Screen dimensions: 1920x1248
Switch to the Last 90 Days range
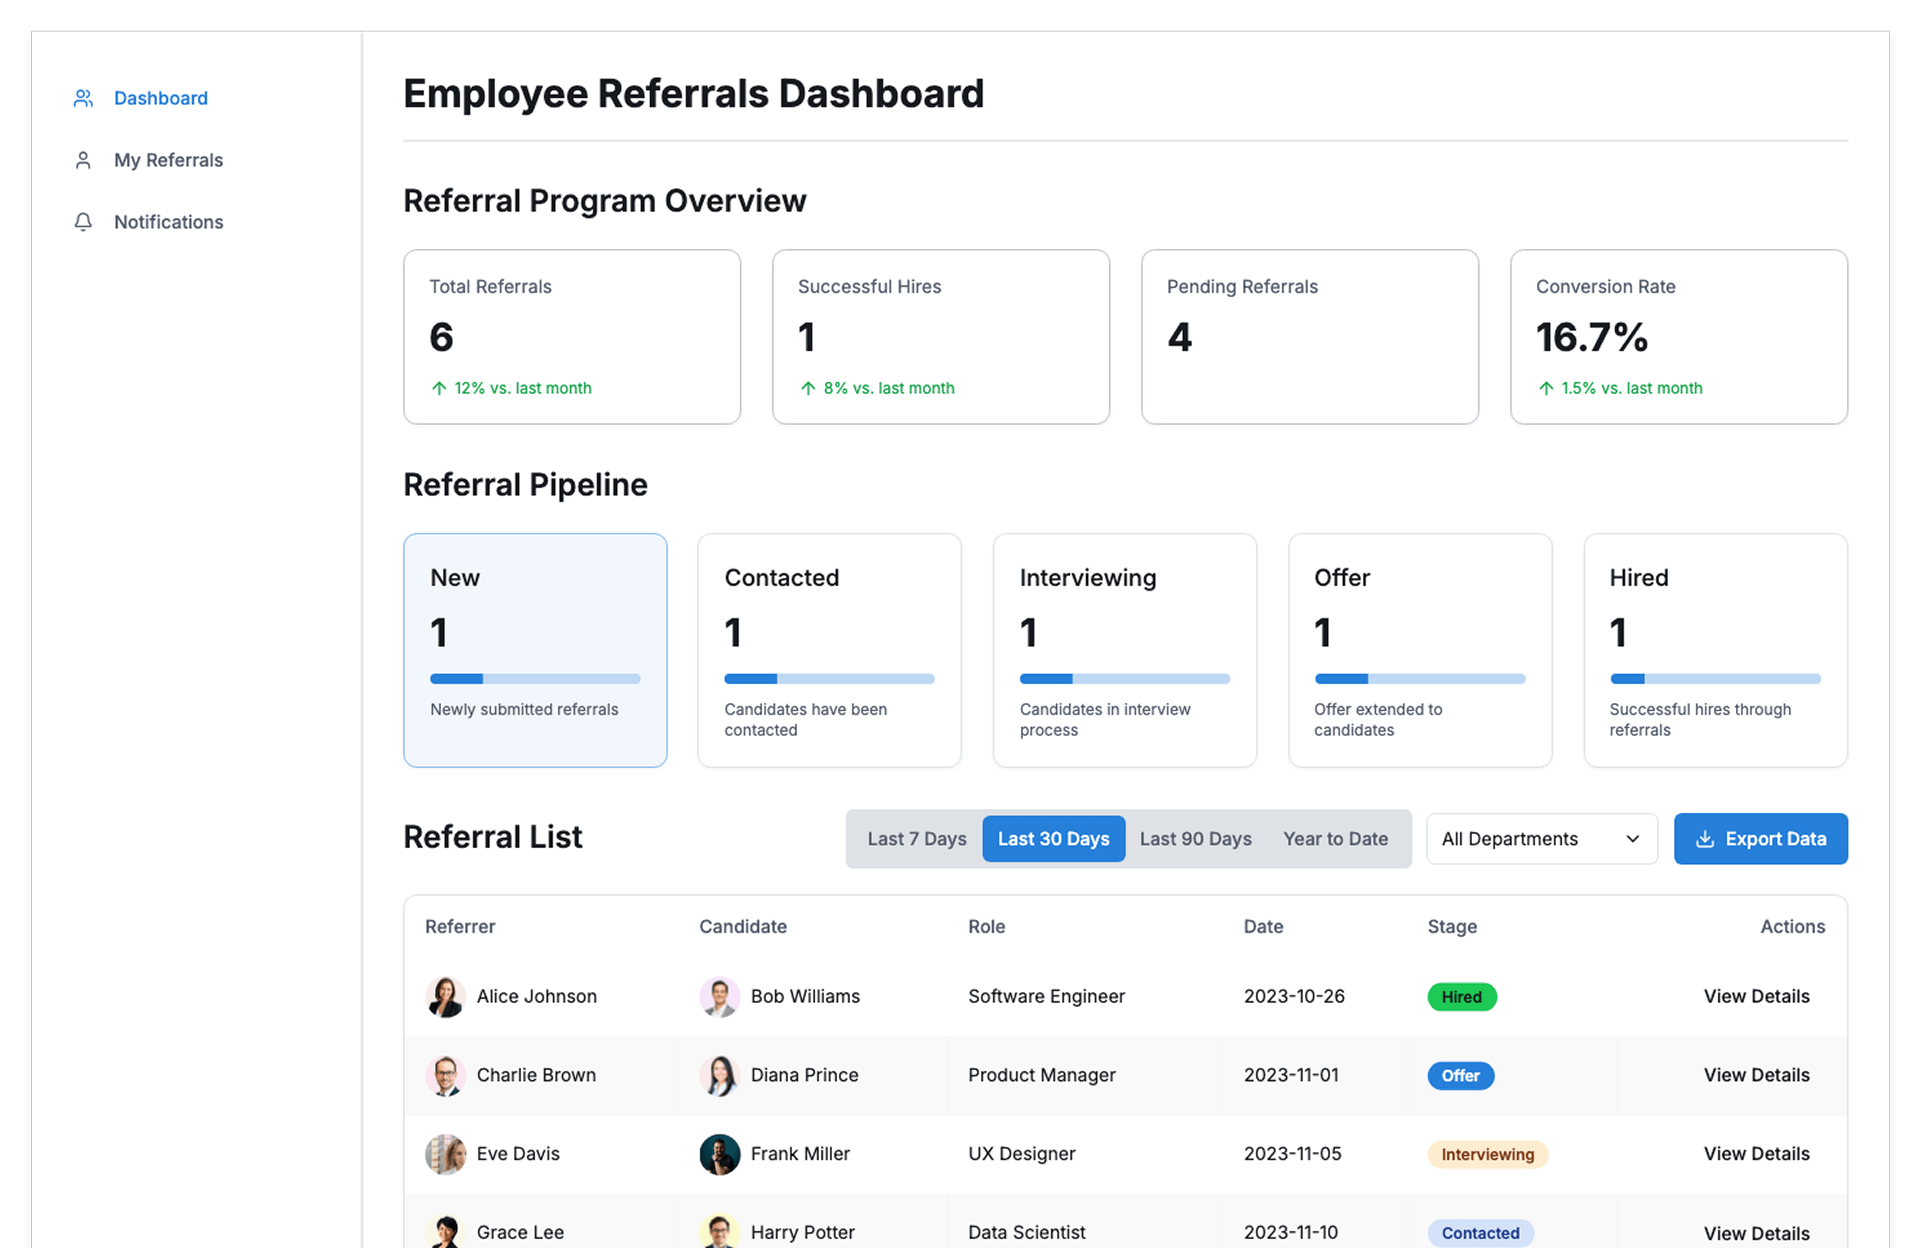click(x=1195, y=839)
